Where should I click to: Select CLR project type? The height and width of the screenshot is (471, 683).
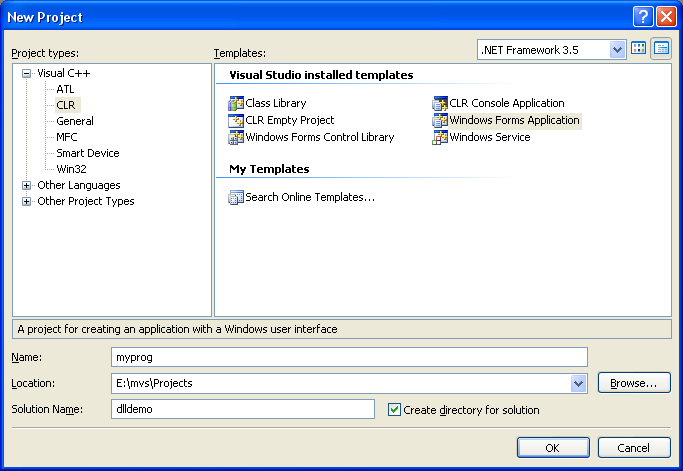click(x=66, y=105)
